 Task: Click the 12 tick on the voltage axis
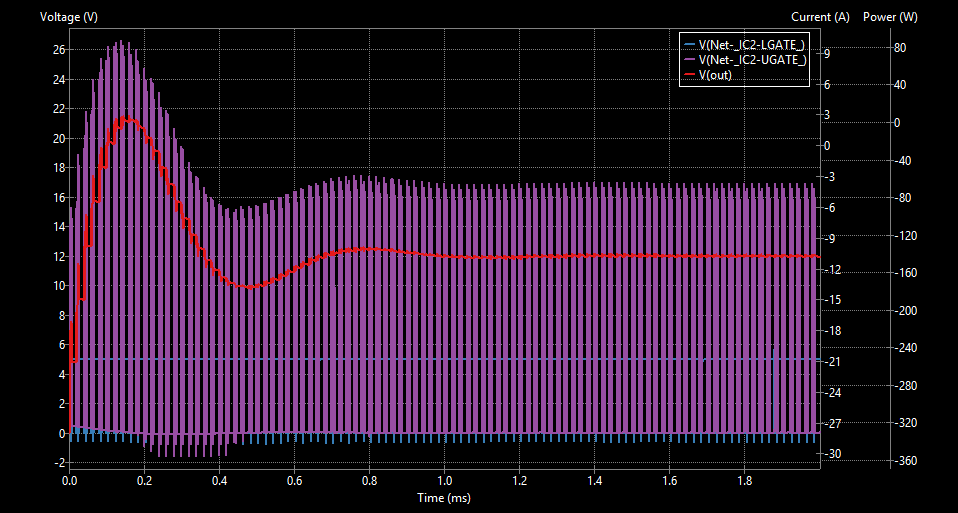click(59, 256)
